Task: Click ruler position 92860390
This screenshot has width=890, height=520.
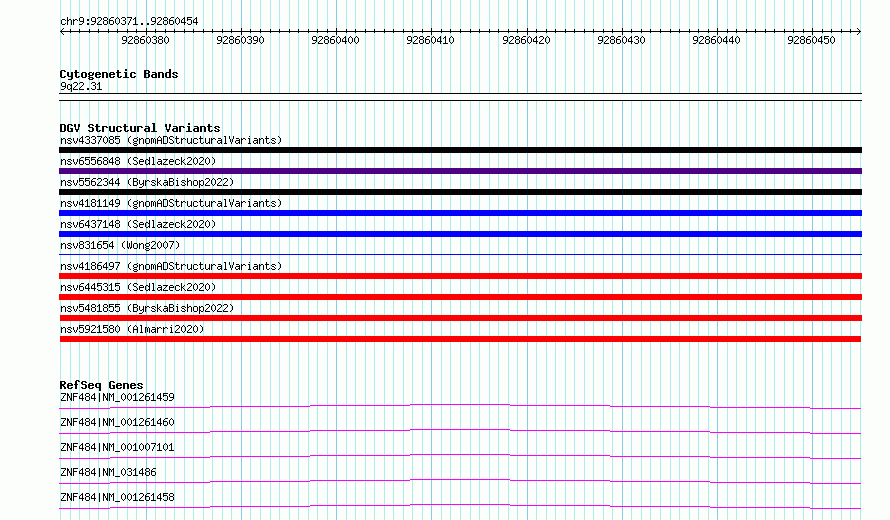Action: click(240, 40)
